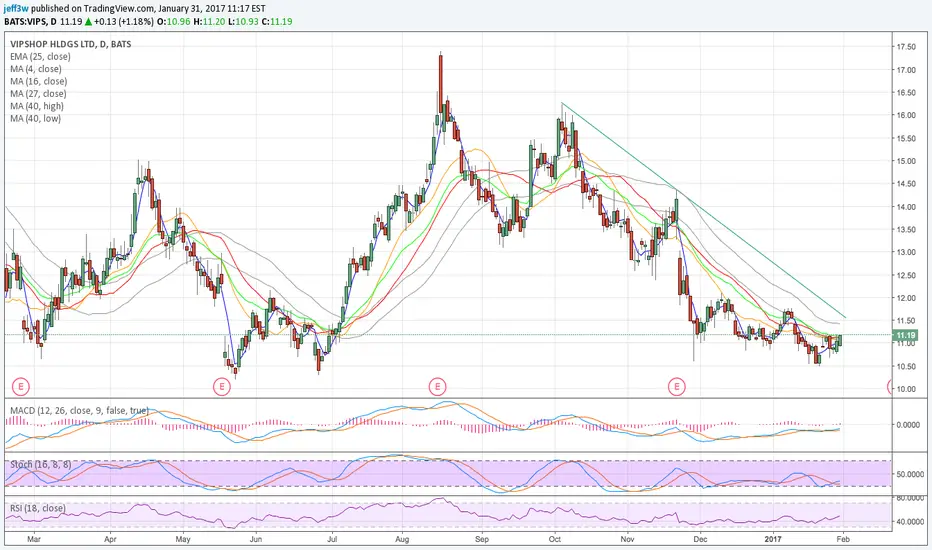This screenshot has width=932, height=550.
Task: Open the jeff3w author profile link
Action: (x=15, y=9)
